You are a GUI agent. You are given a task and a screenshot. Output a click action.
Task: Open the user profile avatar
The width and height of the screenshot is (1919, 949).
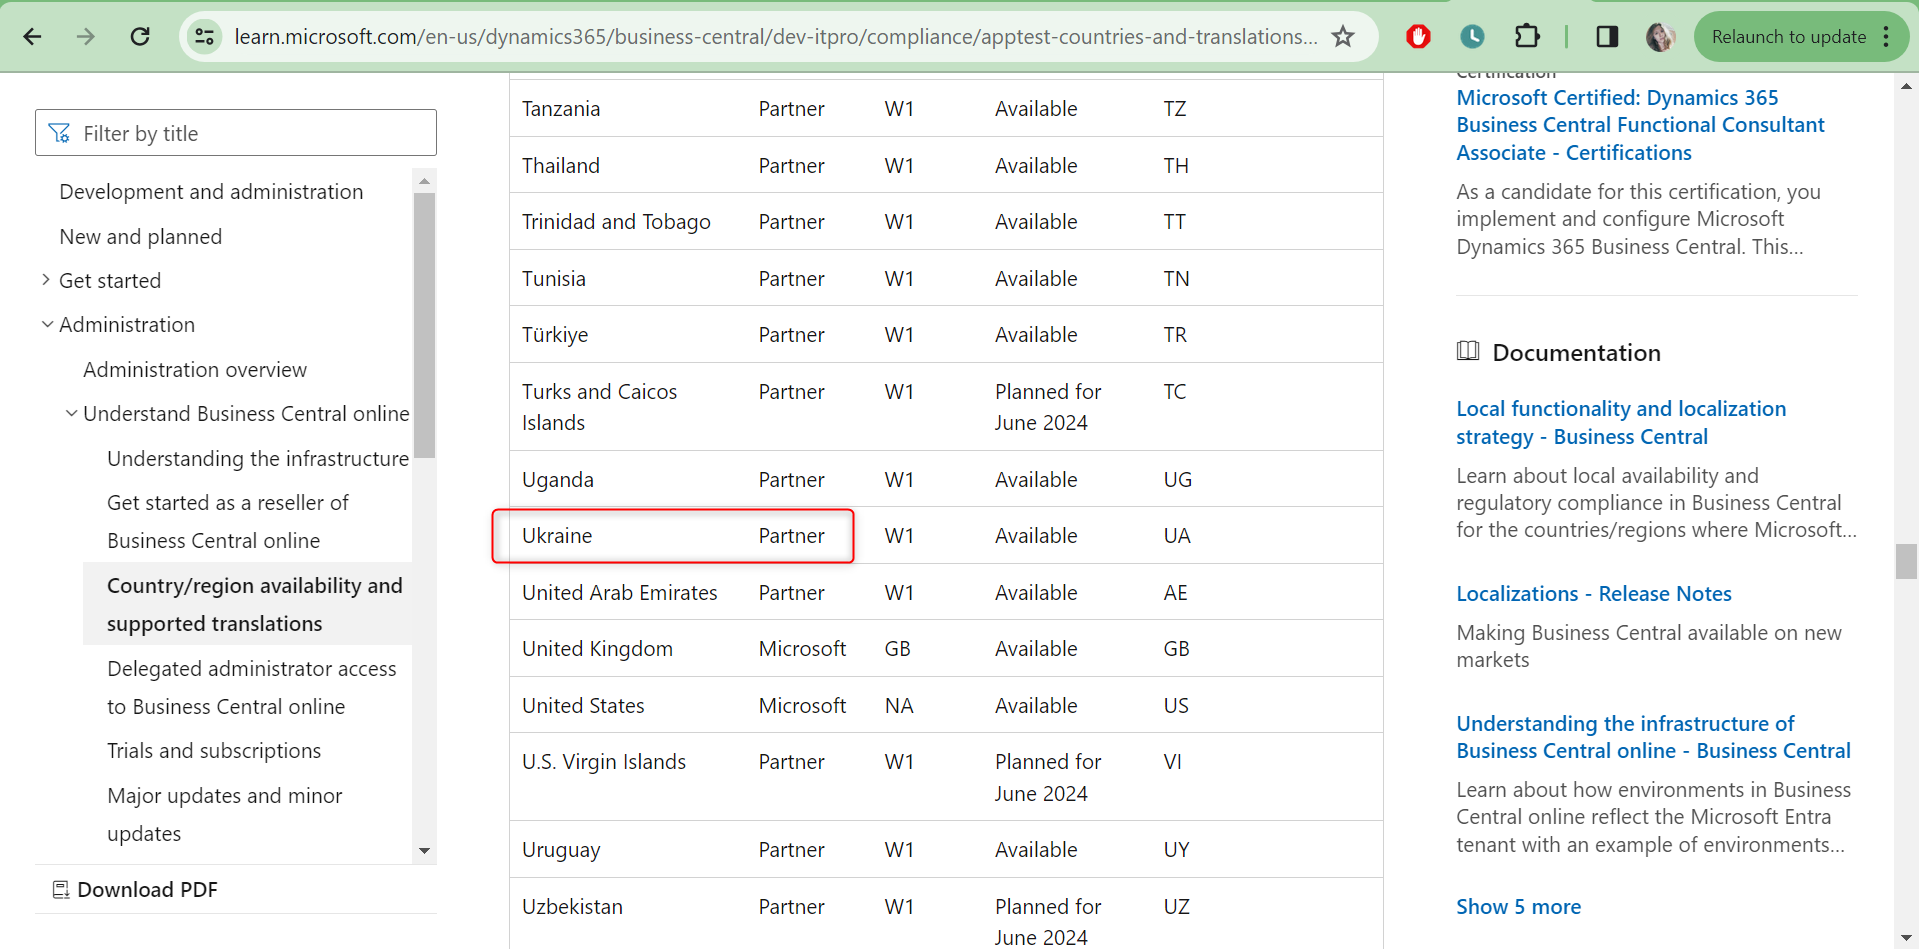[1660, 37]
